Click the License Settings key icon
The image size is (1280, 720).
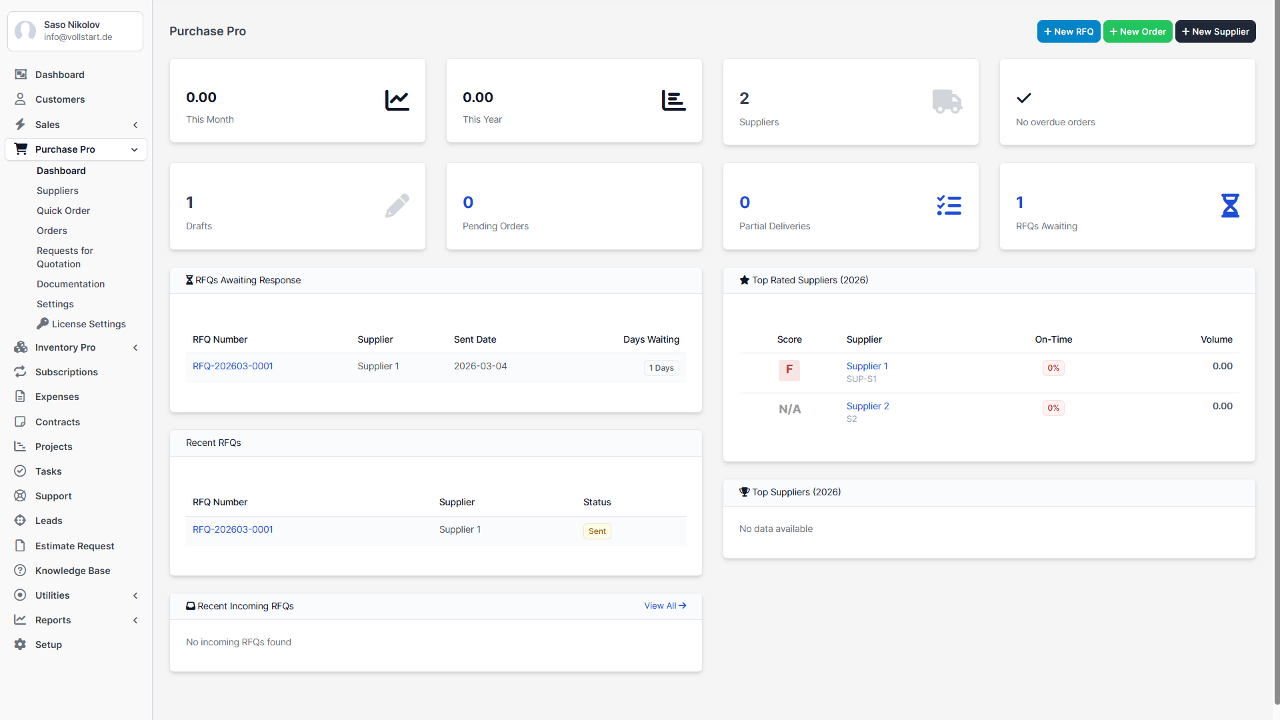[43, 324]
